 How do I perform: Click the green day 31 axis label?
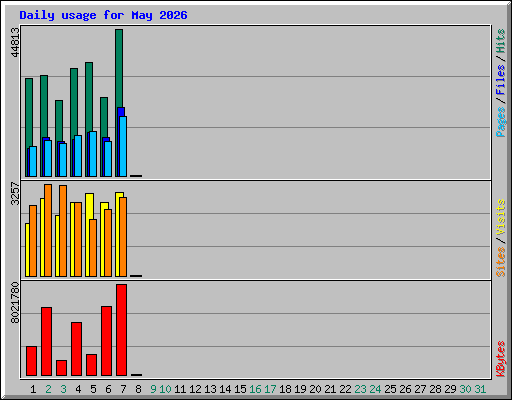[480, 389]
